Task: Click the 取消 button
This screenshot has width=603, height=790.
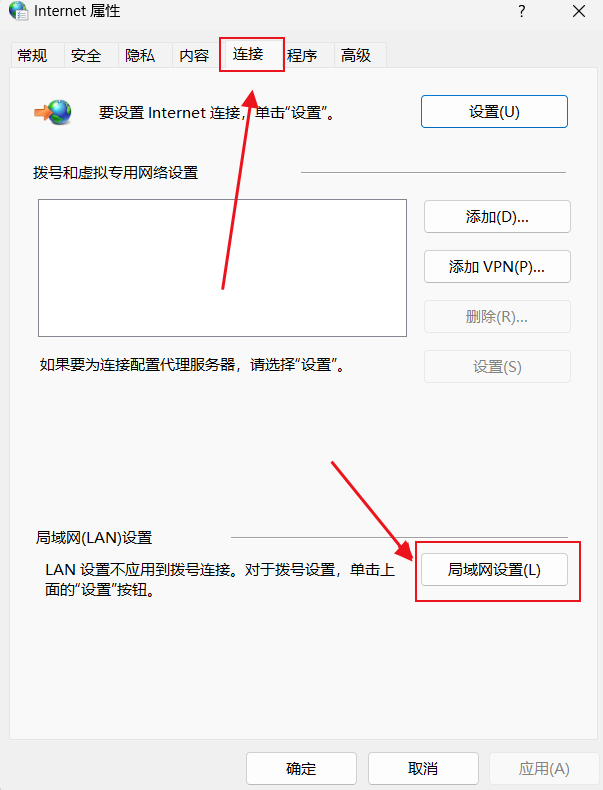Action: coord(423,768)
